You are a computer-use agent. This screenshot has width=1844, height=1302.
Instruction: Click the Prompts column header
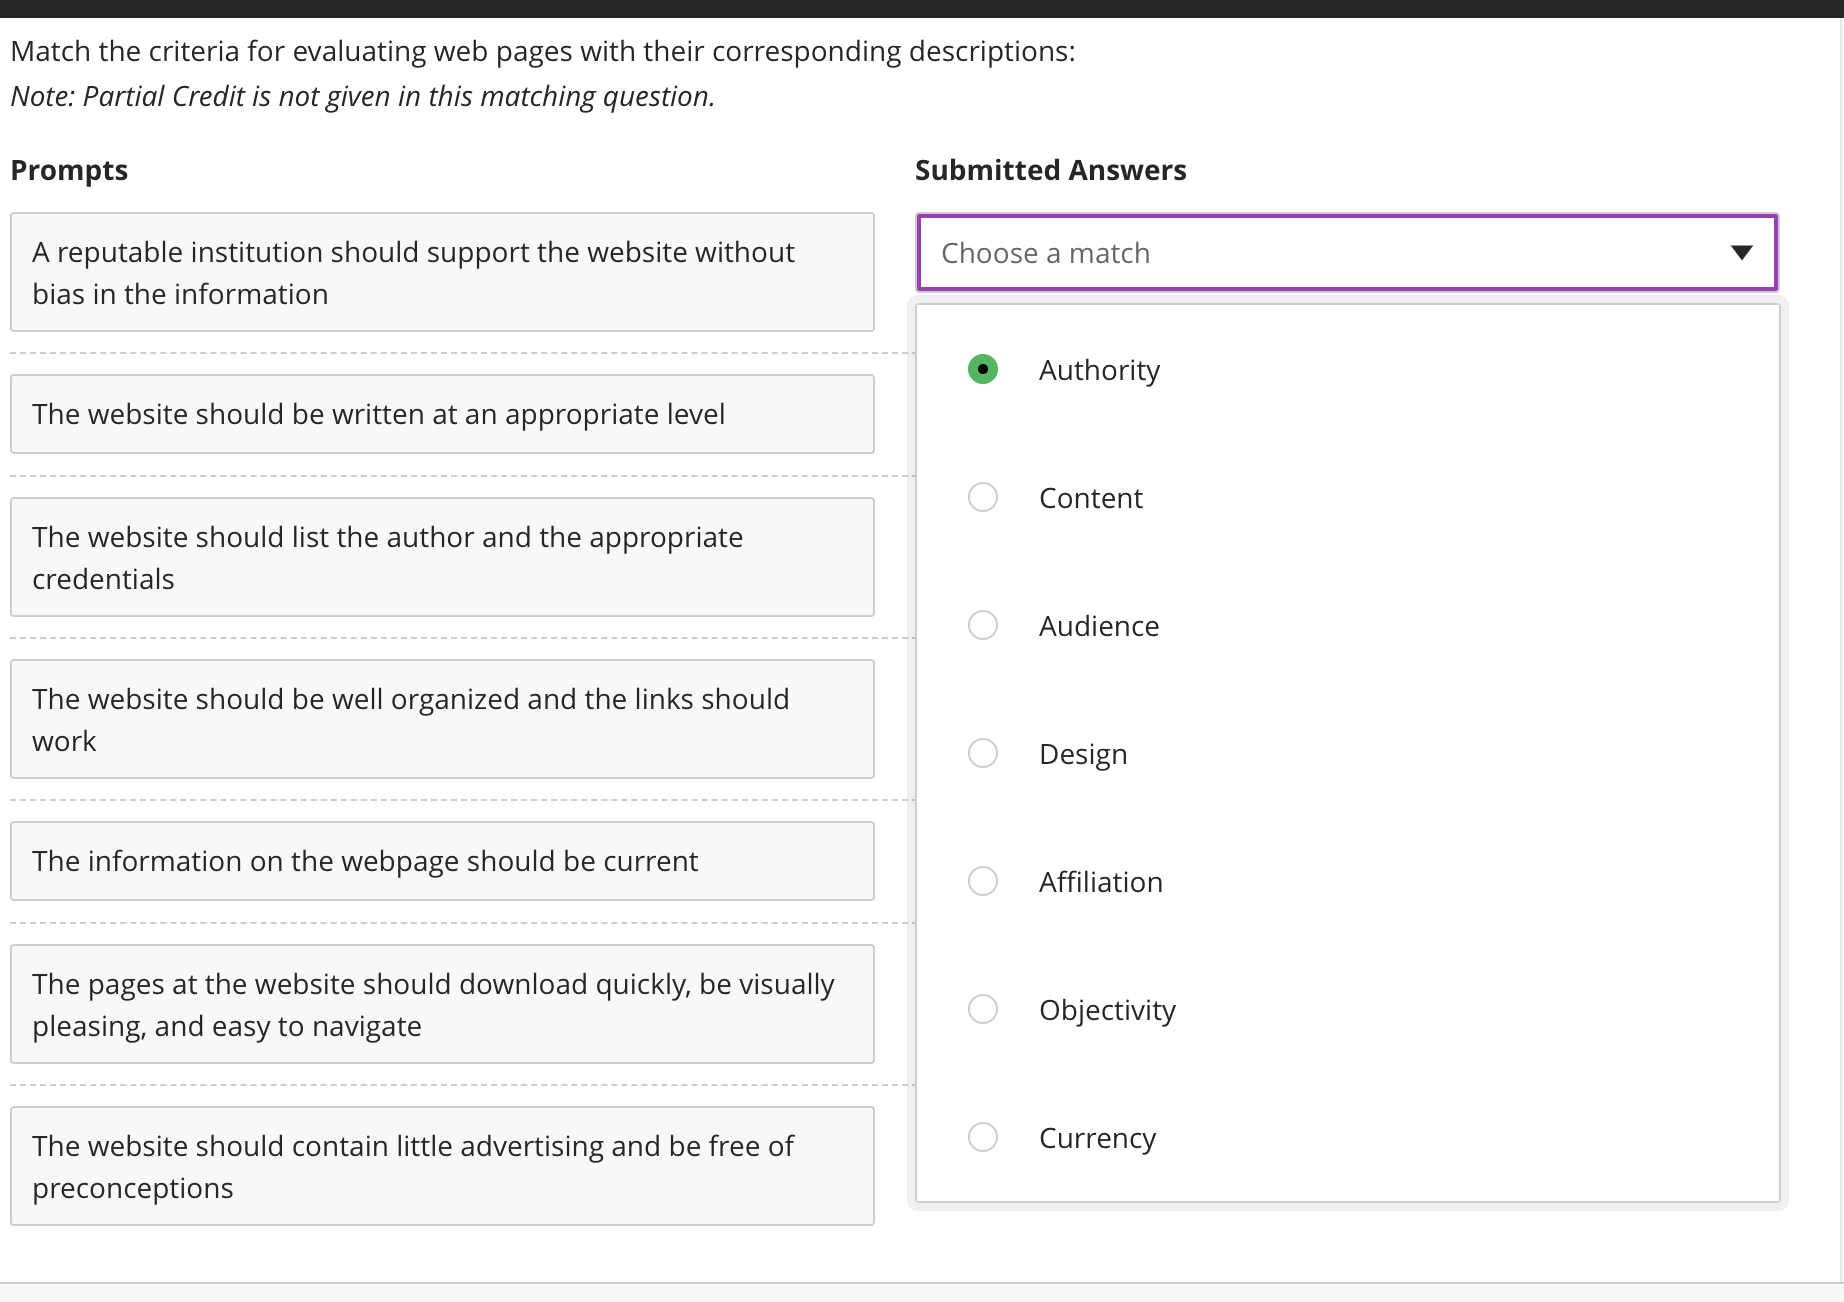69,169
